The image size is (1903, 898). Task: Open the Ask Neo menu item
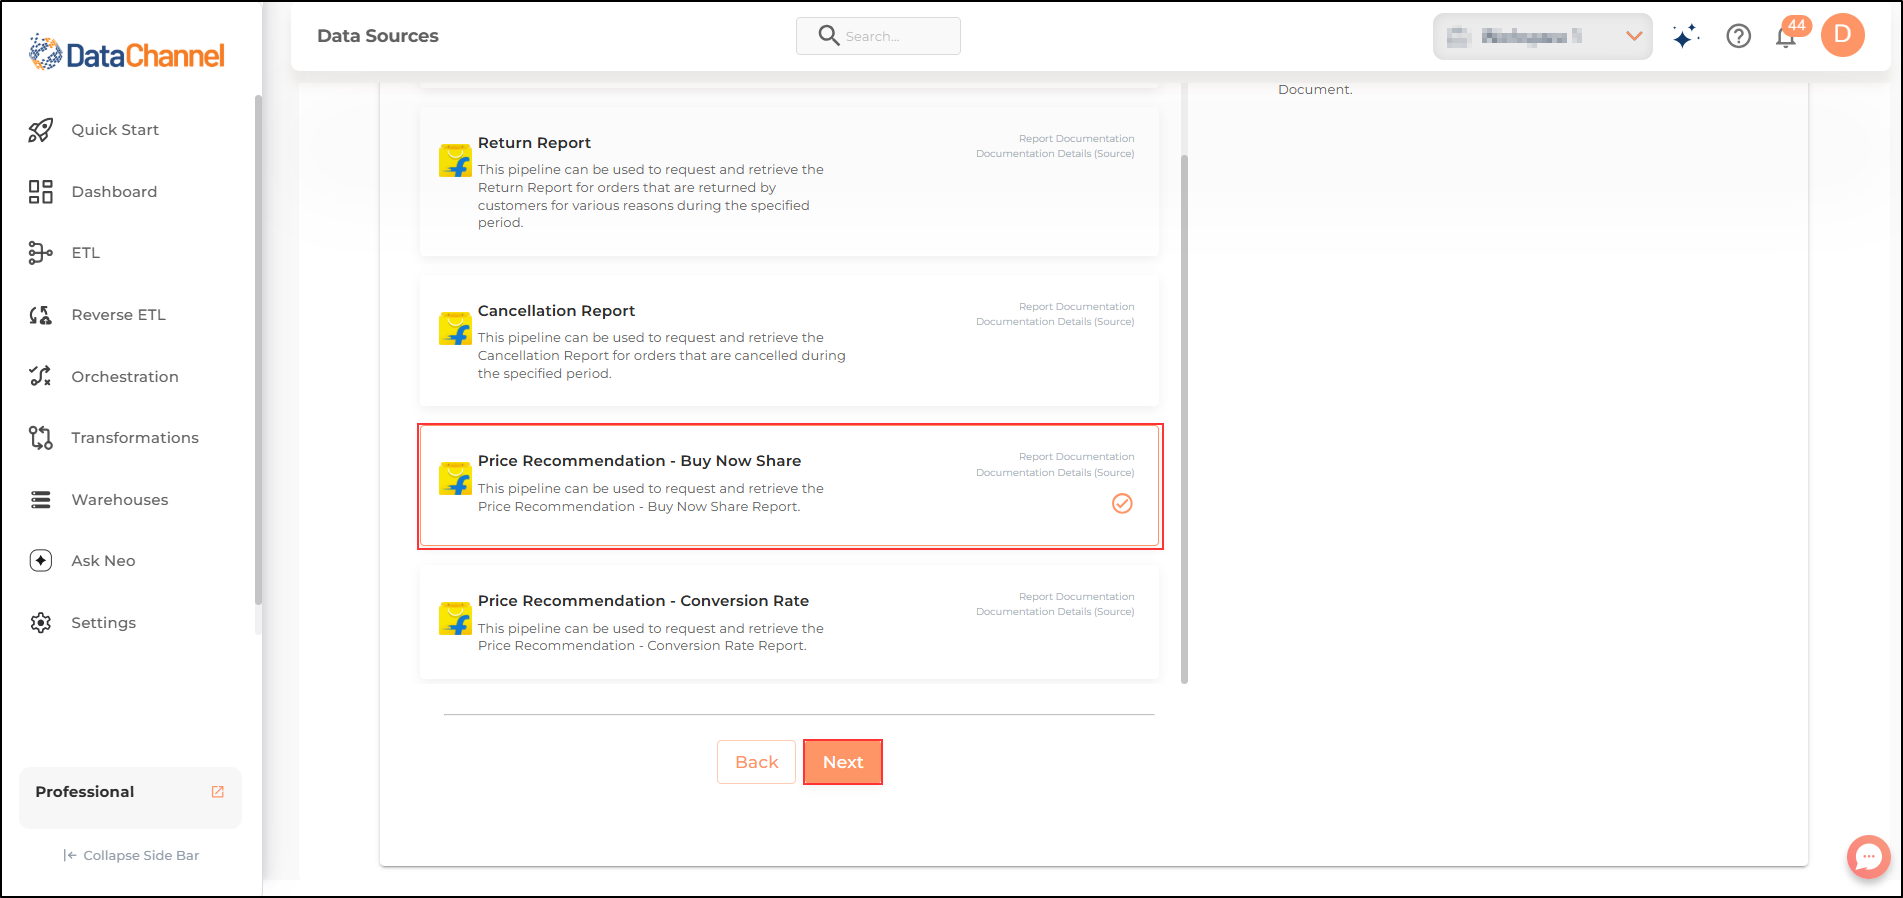(x=103, y=561)
